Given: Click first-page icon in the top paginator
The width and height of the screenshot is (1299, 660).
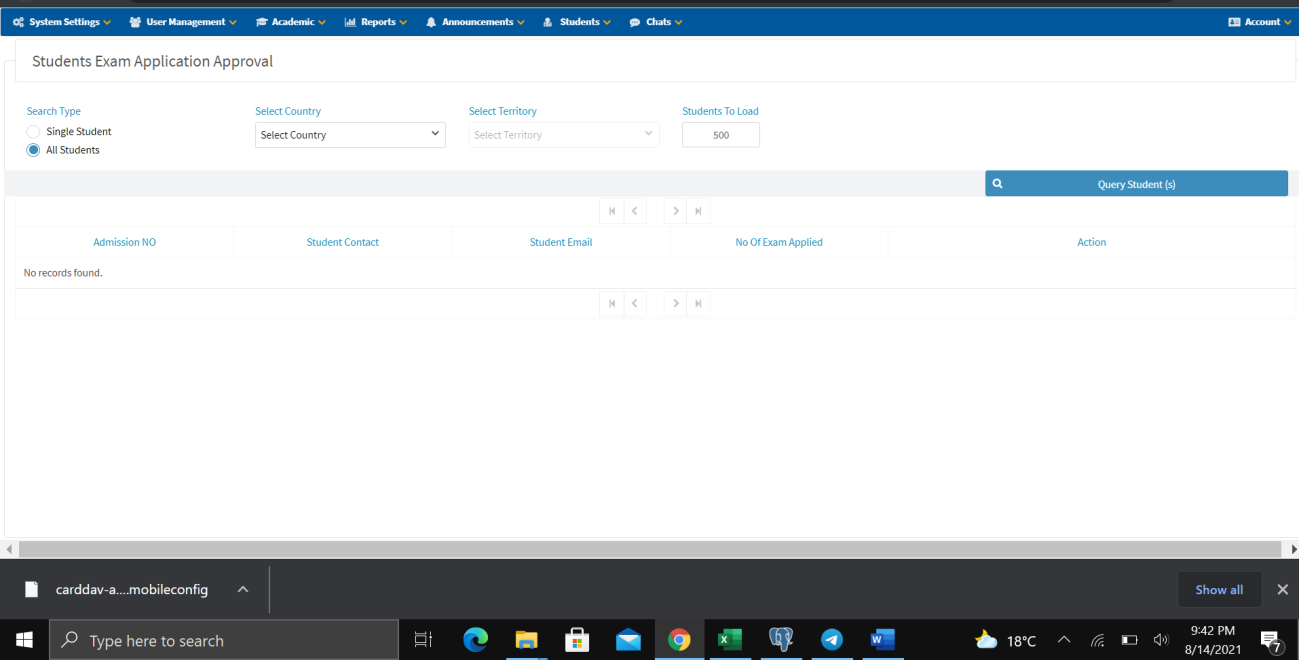Looking at the screenshot, I should click(612, 211).
